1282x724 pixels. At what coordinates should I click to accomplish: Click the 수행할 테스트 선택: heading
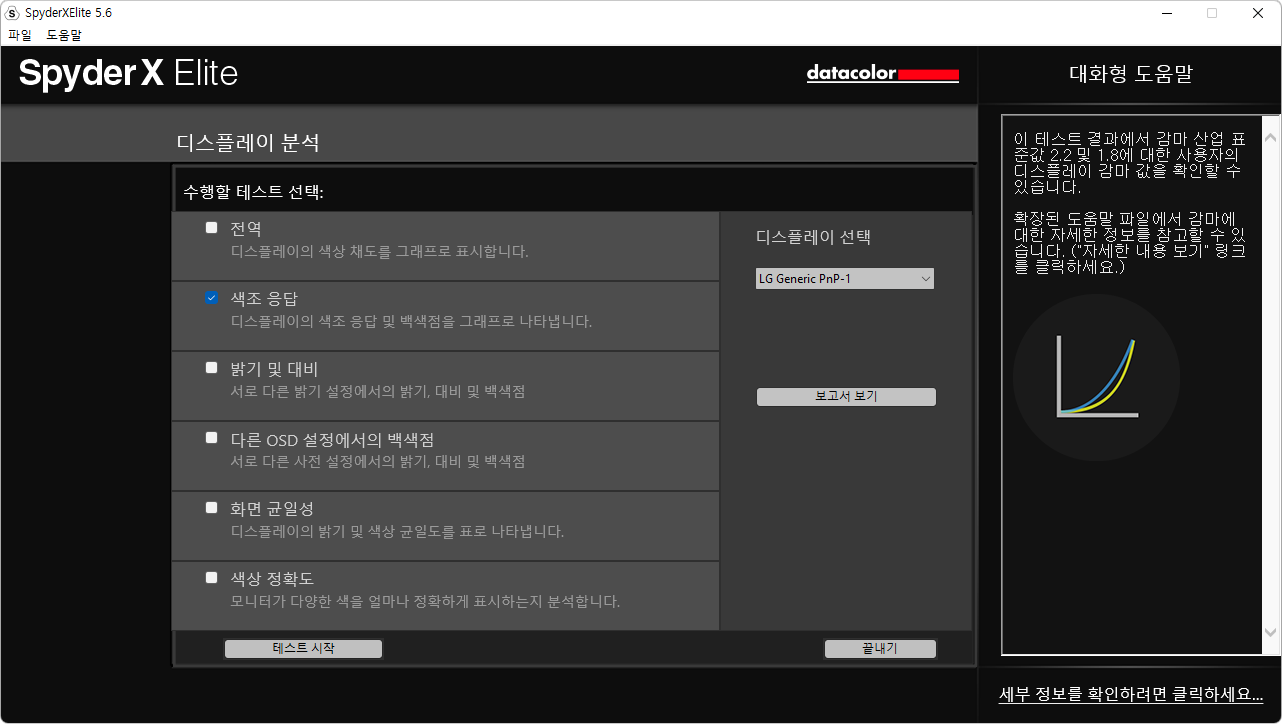(x=253, y=192)
